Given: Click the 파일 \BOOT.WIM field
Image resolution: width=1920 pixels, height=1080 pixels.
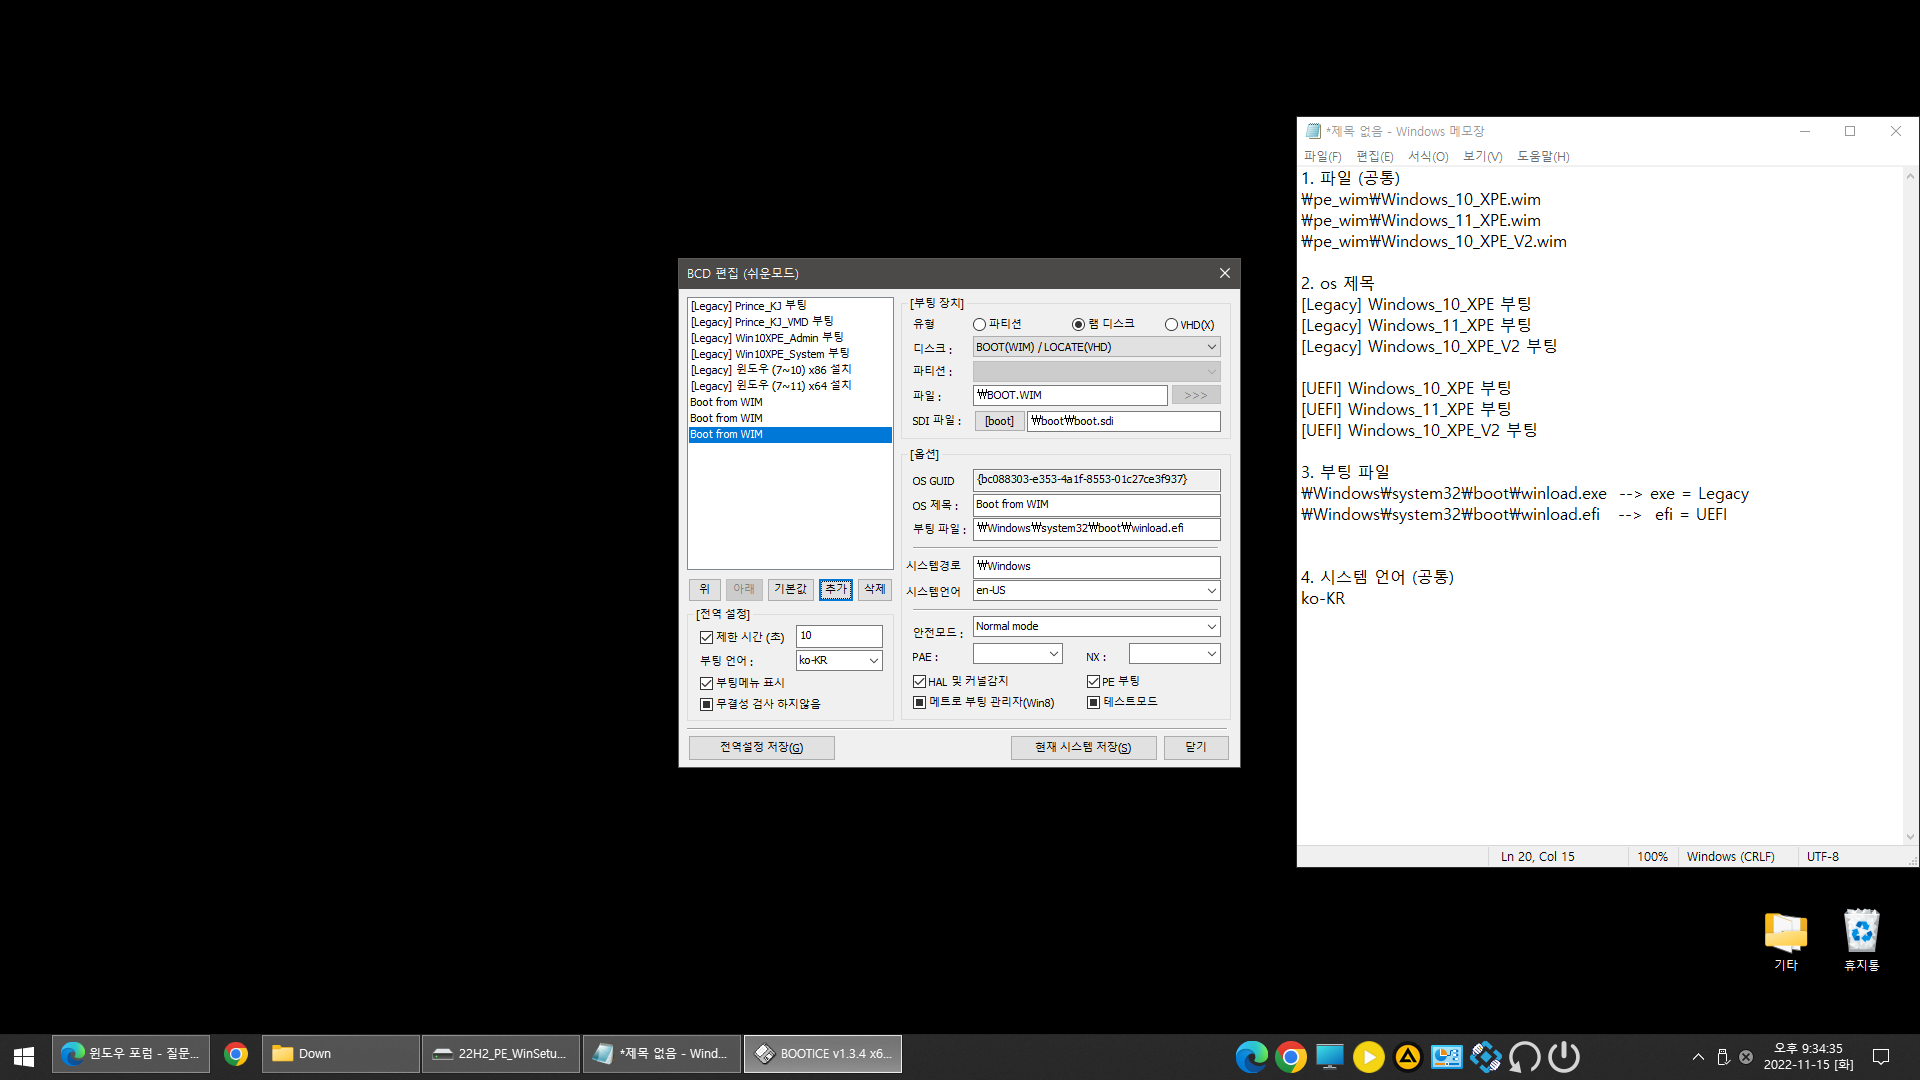Looking at the screenshot, I should point(1070,396).
